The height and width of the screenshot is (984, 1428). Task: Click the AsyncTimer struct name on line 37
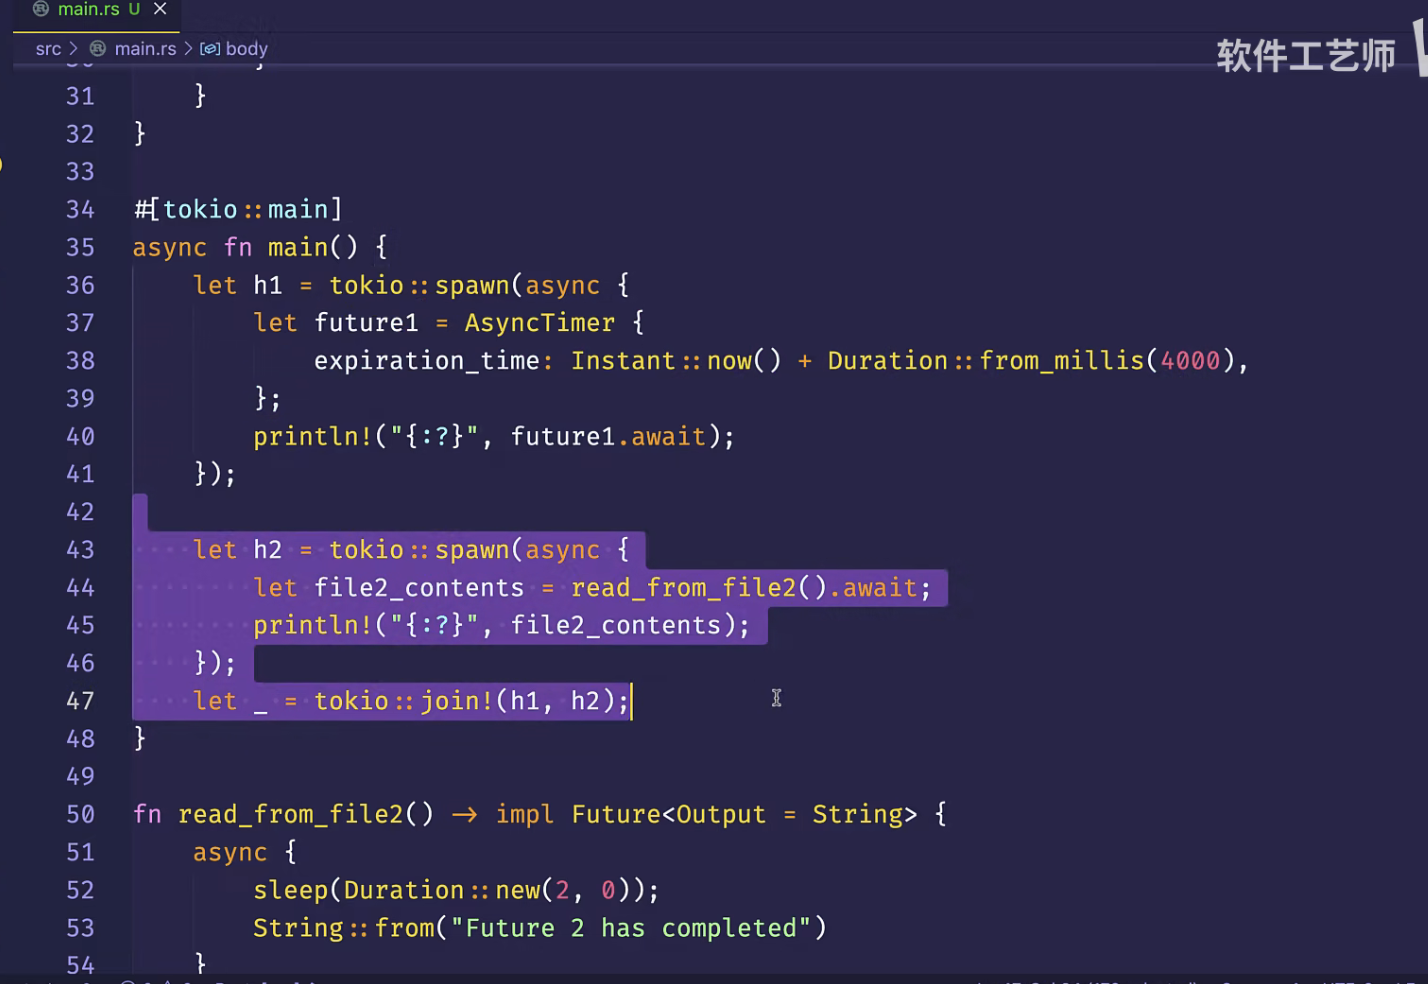539,323
